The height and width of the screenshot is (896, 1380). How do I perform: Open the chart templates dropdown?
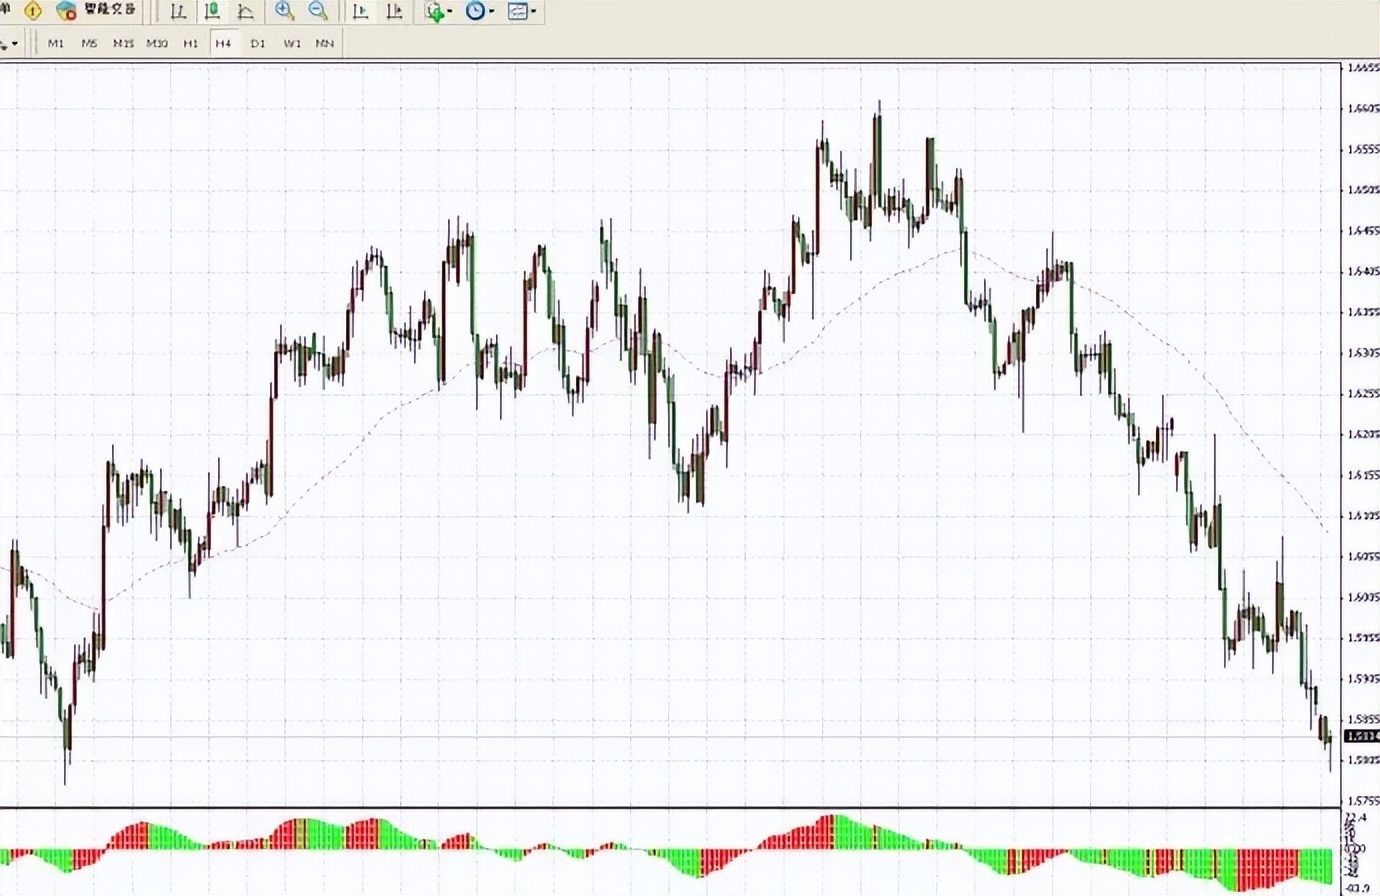pyautogui.click(x=521, y=12)
